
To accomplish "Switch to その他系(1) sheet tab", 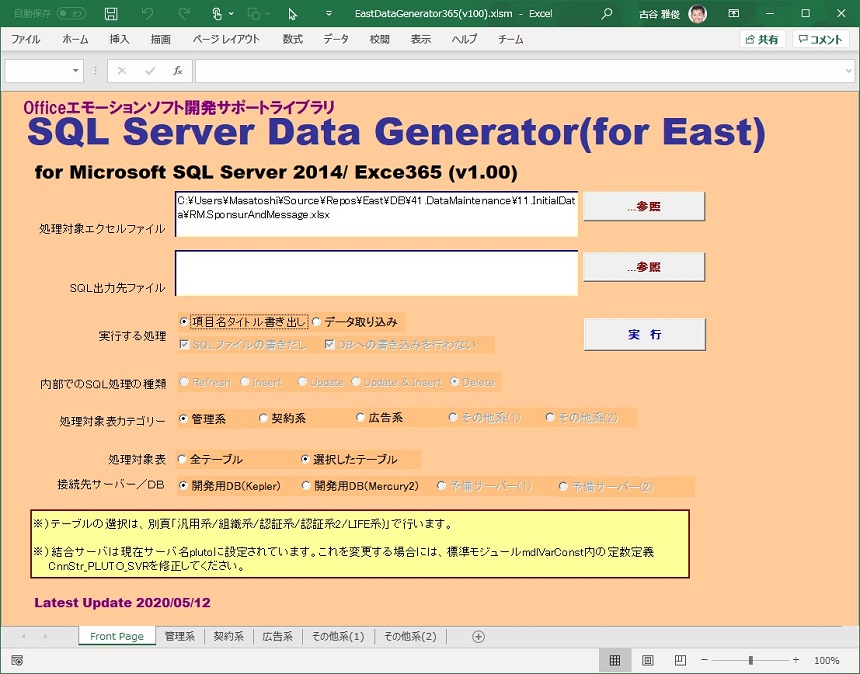I will (x=338, y=636).
